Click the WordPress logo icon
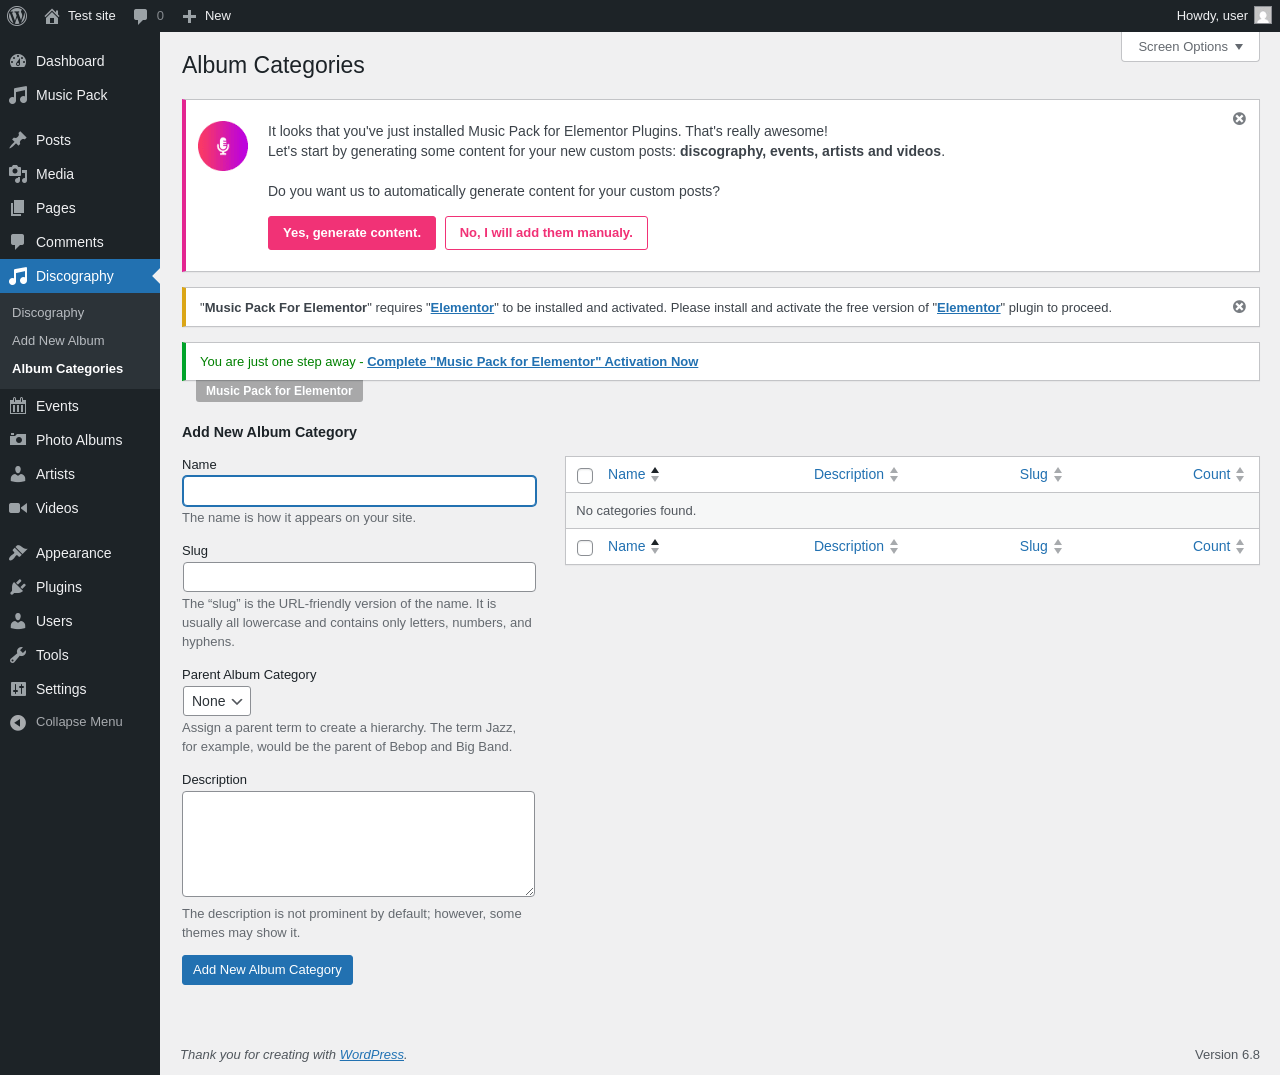The image size is (1280, 1075). pos(17,16)
